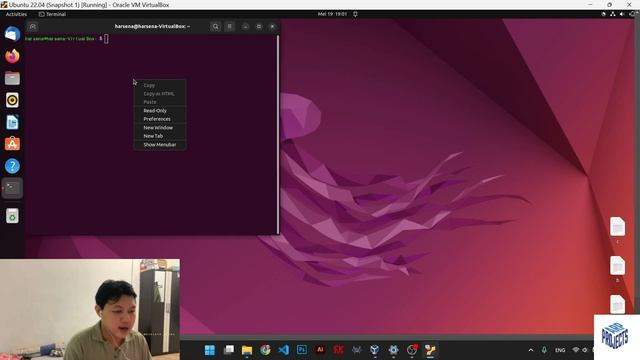Open Ubuntu Software from the dock
640x360 pixels.
tap(12, 144)
